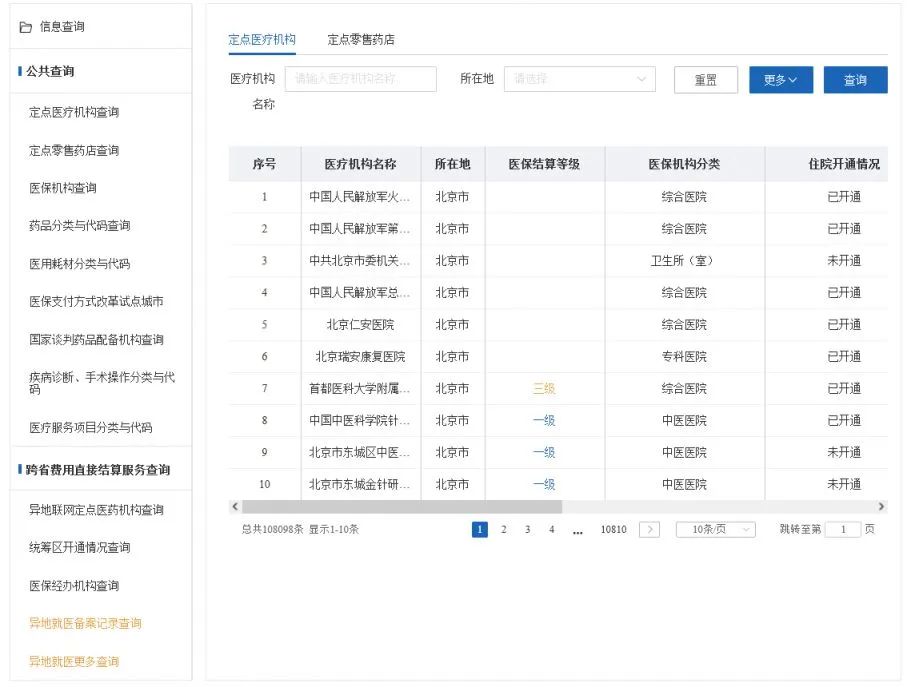
Task: Open 异地就医更多查询 link
Action: coord(74,661)
